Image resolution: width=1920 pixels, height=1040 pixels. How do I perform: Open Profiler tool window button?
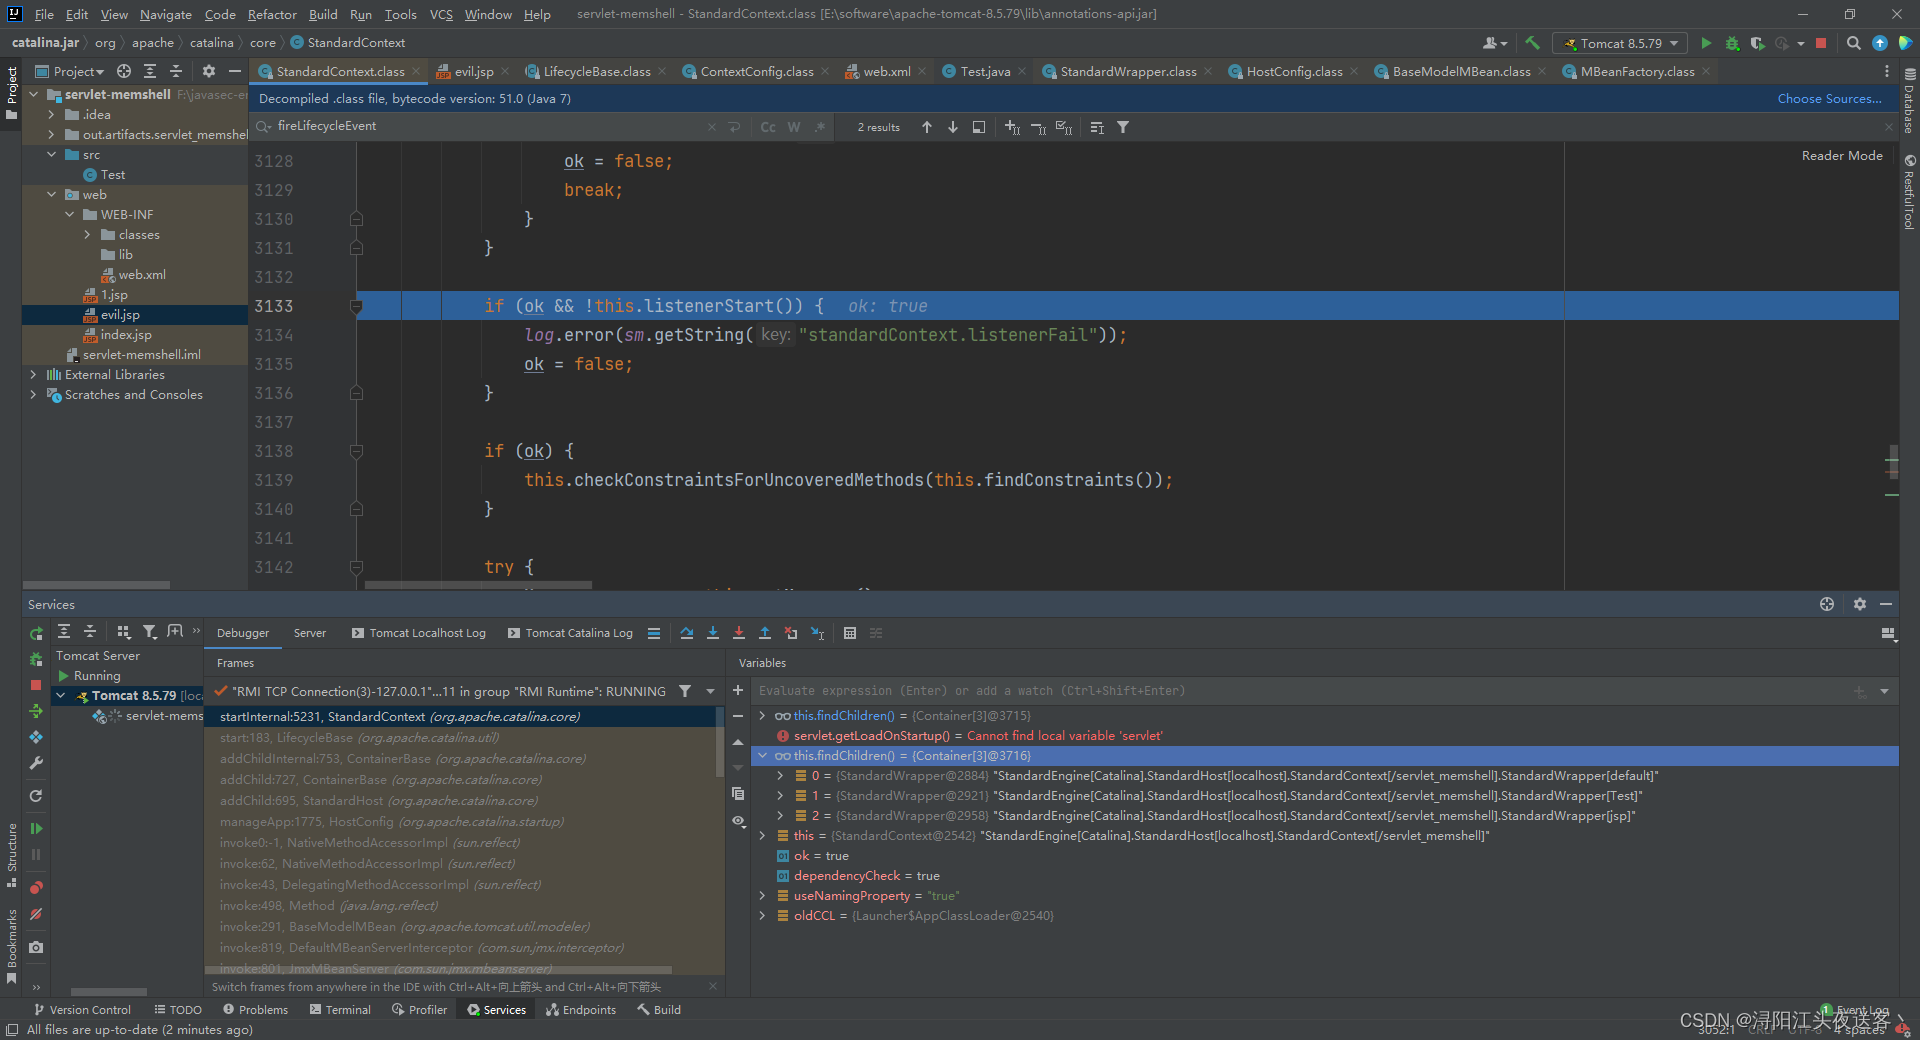pos(420,1010)
